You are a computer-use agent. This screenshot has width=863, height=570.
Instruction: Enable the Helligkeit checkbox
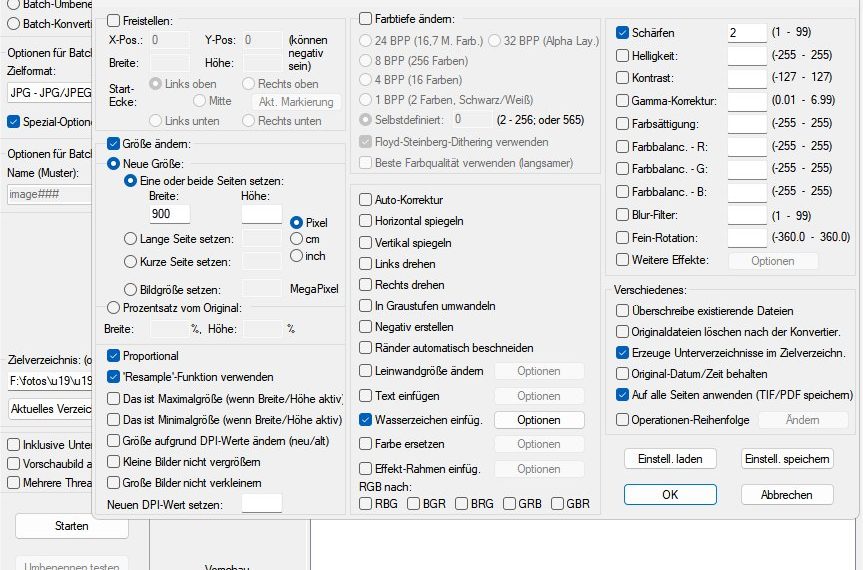point(623,55)
